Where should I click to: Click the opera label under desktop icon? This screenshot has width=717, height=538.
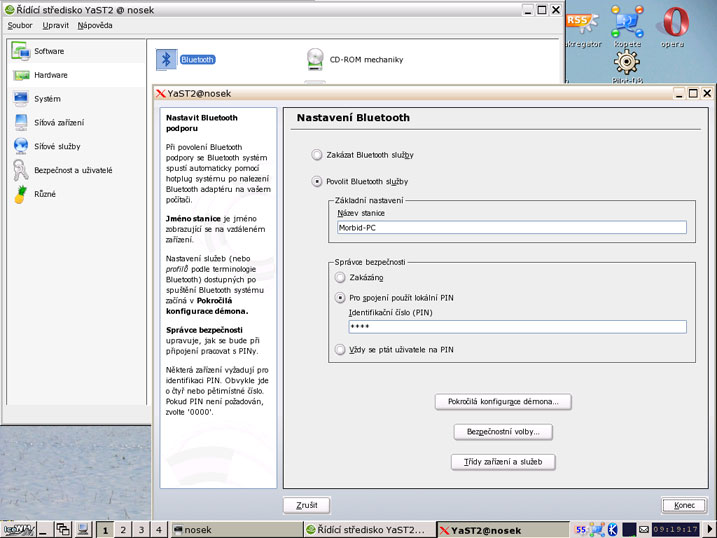672,44
